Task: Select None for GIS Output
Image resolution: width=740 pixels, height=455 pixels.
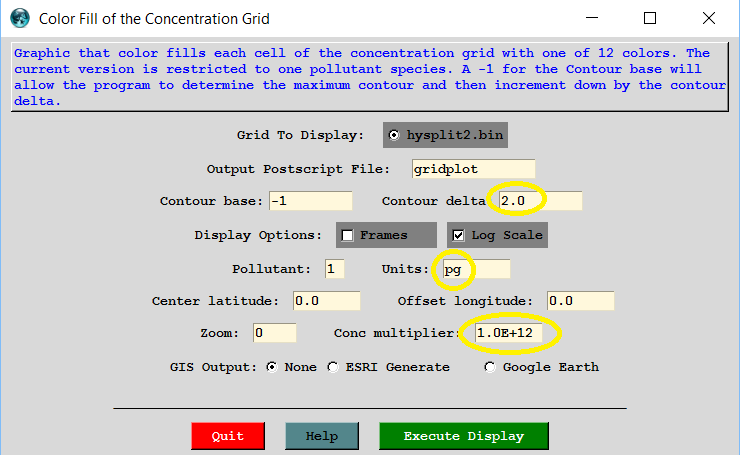Action: (271, 367)
